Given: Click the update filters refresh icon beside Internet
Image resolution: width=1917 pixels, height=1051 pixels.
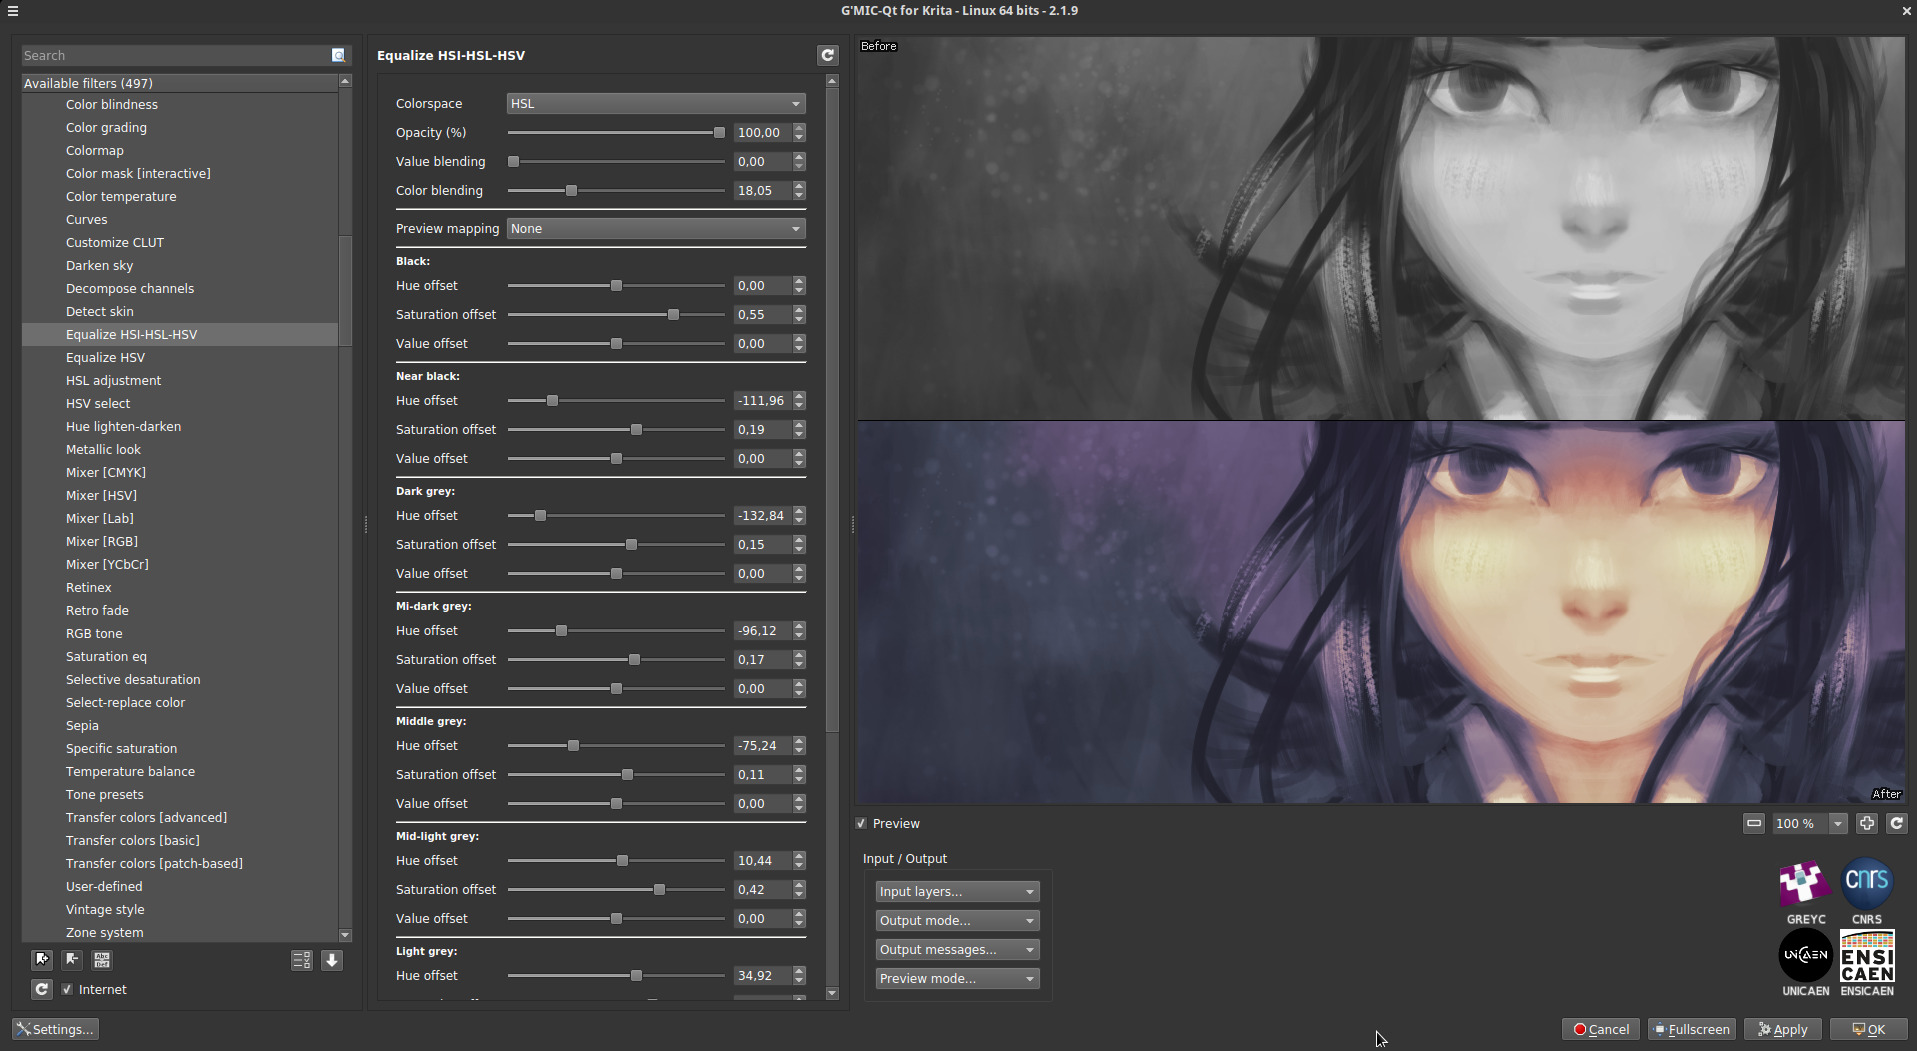Looking at the screenshot, I should (41, 989).
